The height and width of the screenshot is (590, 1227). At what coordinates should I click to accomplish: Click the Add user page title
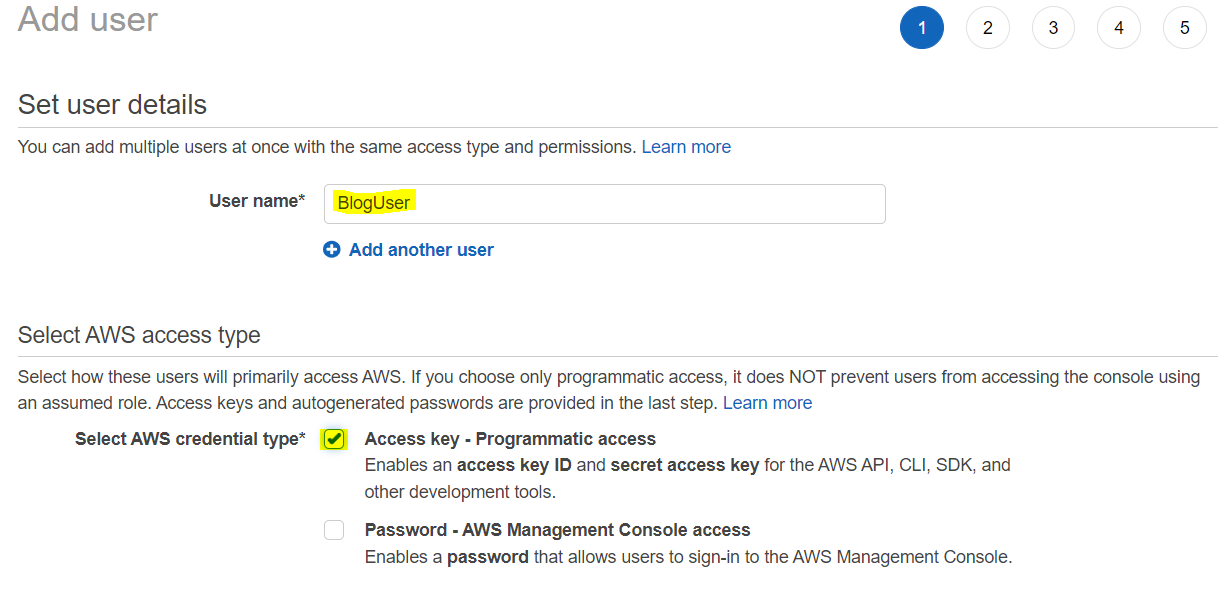88,19
